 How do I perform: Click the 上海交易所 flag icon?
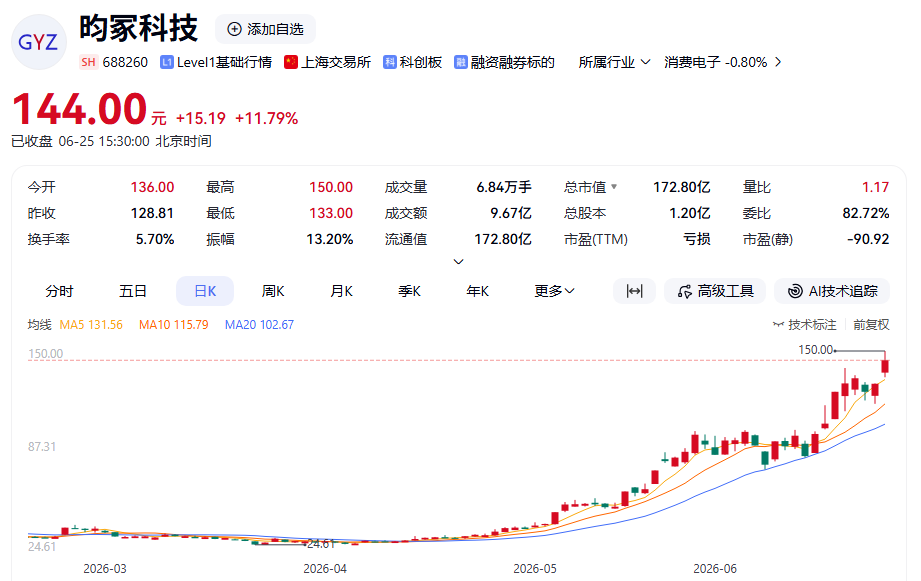click(x=291, y=62)
